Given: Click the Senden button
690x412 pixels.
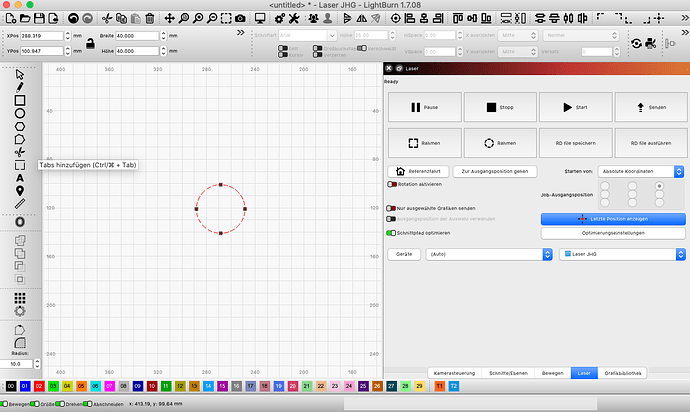Looking at the screenshot, I should pos(651,107).
